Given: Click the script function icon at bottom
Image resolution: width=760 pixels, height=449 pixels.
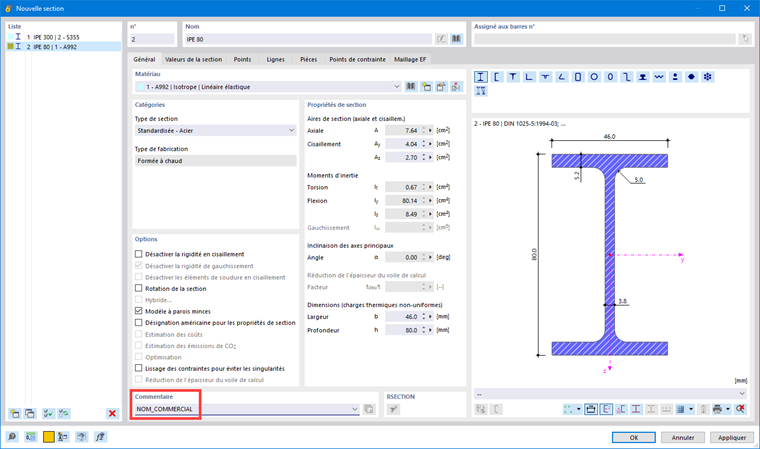Looking at the screenshot, I should click(x=100, y=437).
